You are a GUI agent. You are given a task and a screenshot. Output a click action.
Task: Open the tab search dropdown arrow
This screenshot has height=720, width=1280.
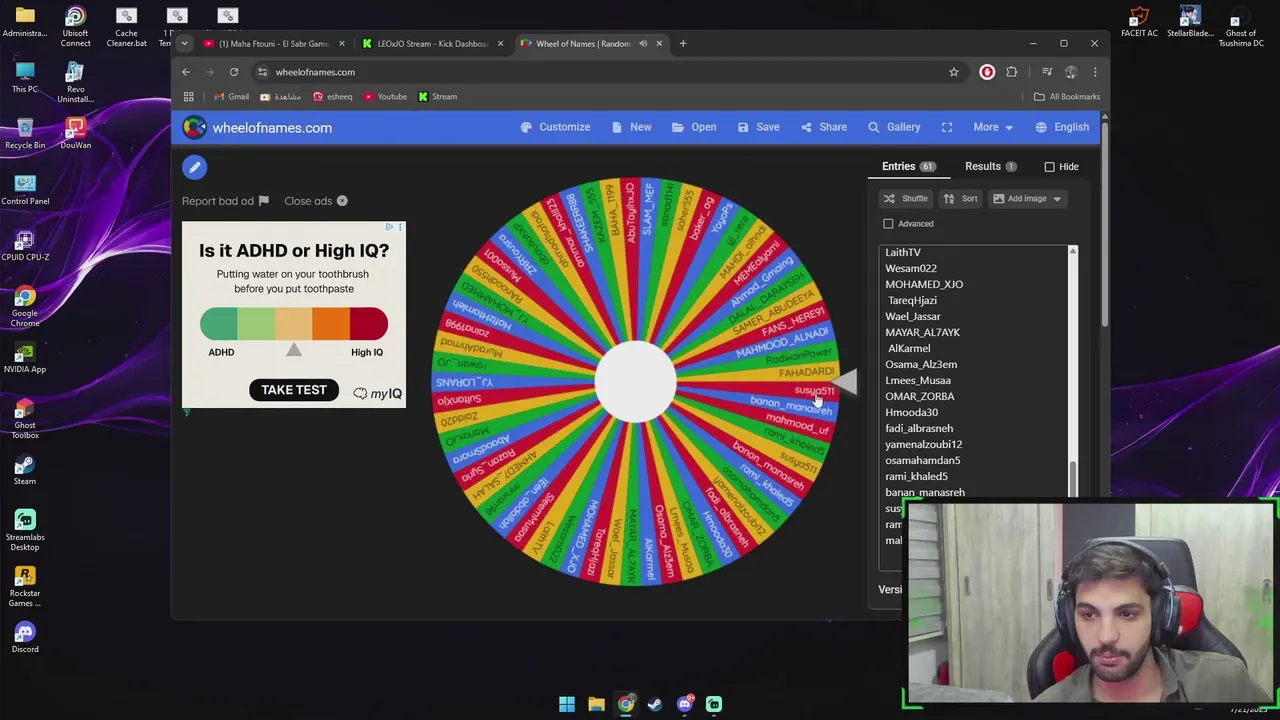[x=184, y=43]
